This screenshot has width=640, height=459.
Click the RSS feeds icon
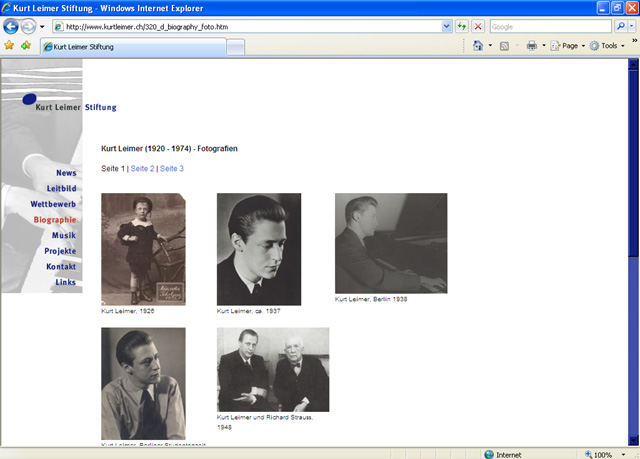pyautogui.click(x=504, y=46)
